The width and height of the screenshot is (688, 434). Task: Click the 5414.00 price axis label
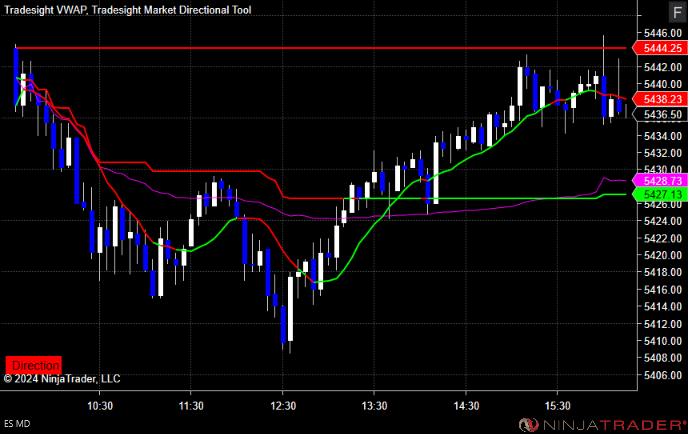(x=663, y=307)
